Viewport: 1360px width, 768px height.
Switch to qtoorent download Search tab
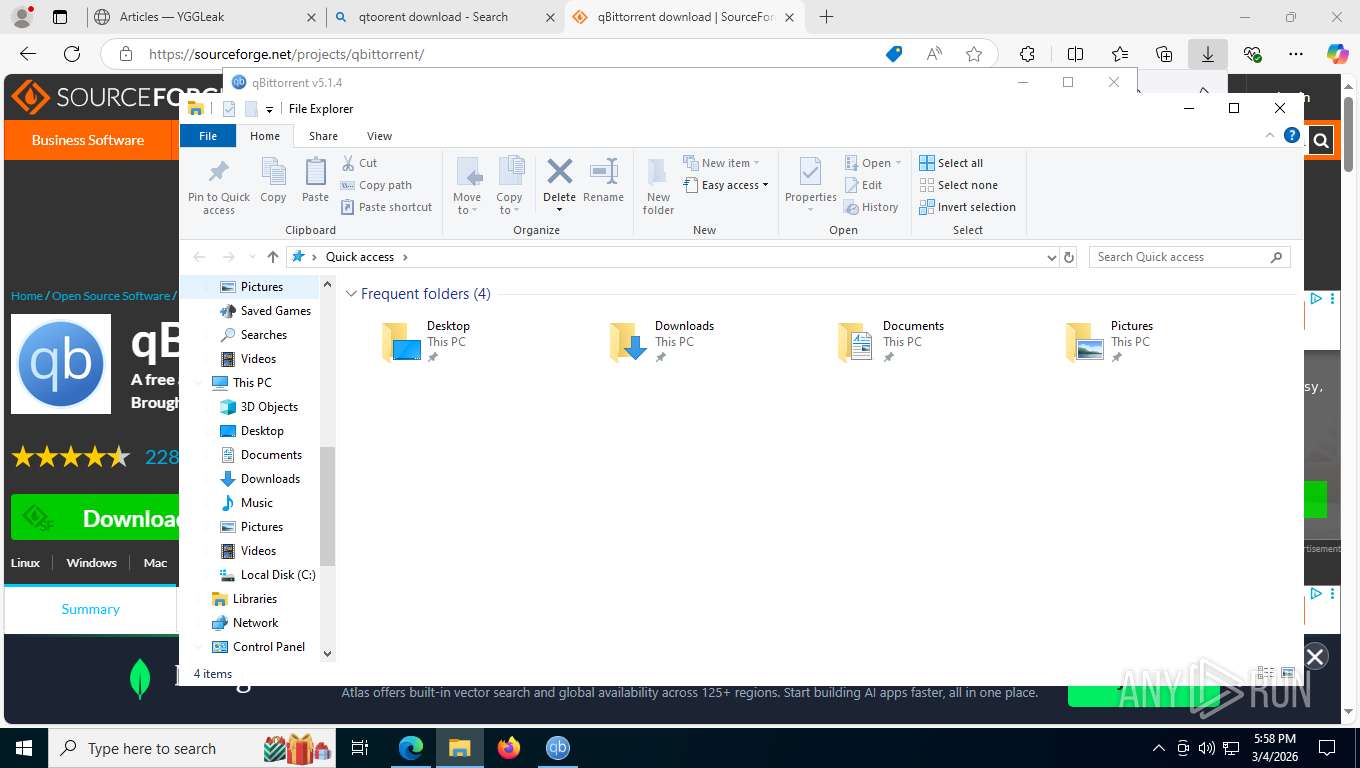445,17
